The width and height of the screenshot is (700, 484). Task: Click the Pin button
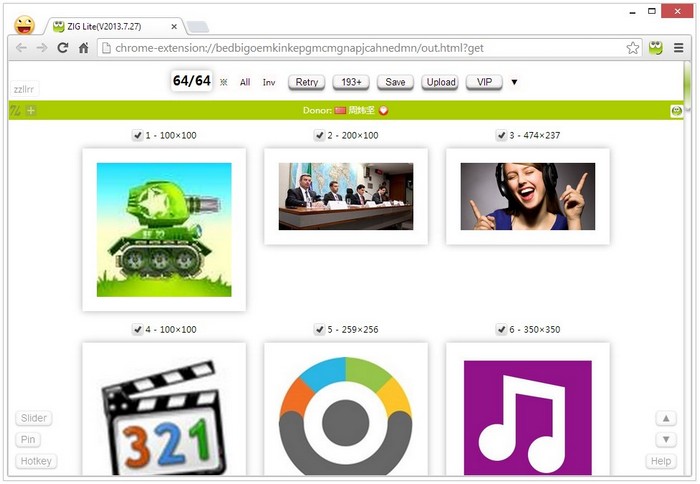tap(28, 440)
